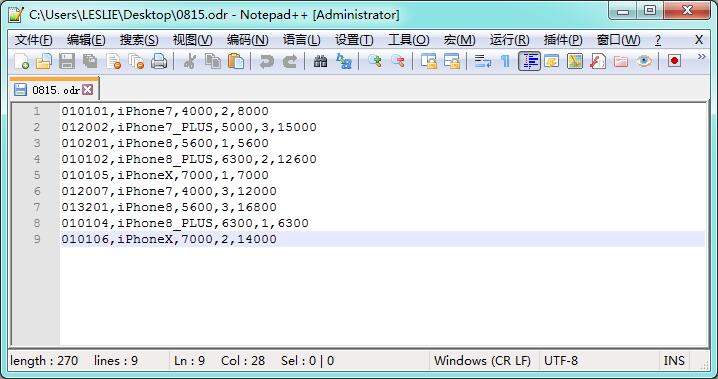Click the Save All toolbar icon
Image resolution: width=718 pixels, height=379 pixels.
(90, 61)
